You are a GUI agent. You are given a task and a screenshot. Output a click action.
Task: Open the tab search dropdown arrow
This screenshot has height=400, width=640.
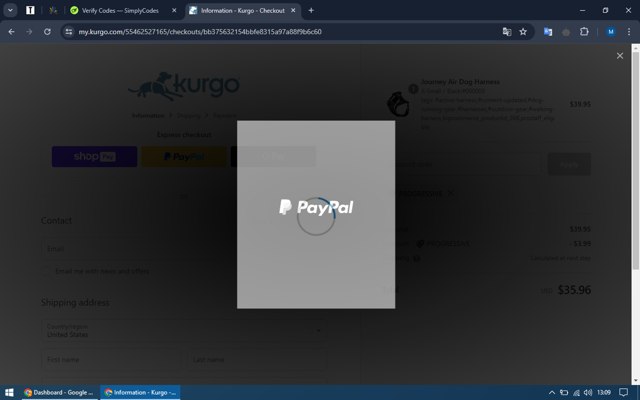point(10,11)
